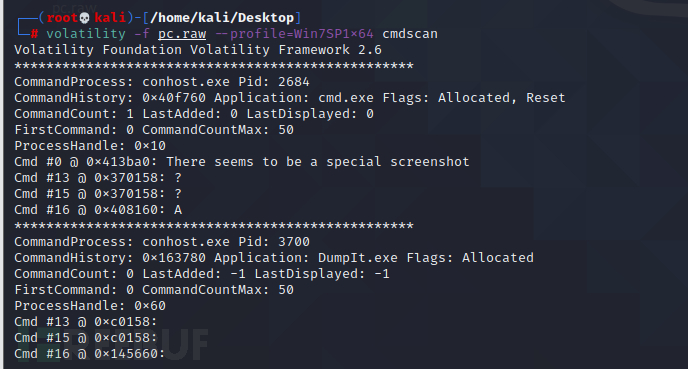The image size is (688, 369).
Task: Click the Volatility Framework 2.6 banner line
Action: [198, 50]
